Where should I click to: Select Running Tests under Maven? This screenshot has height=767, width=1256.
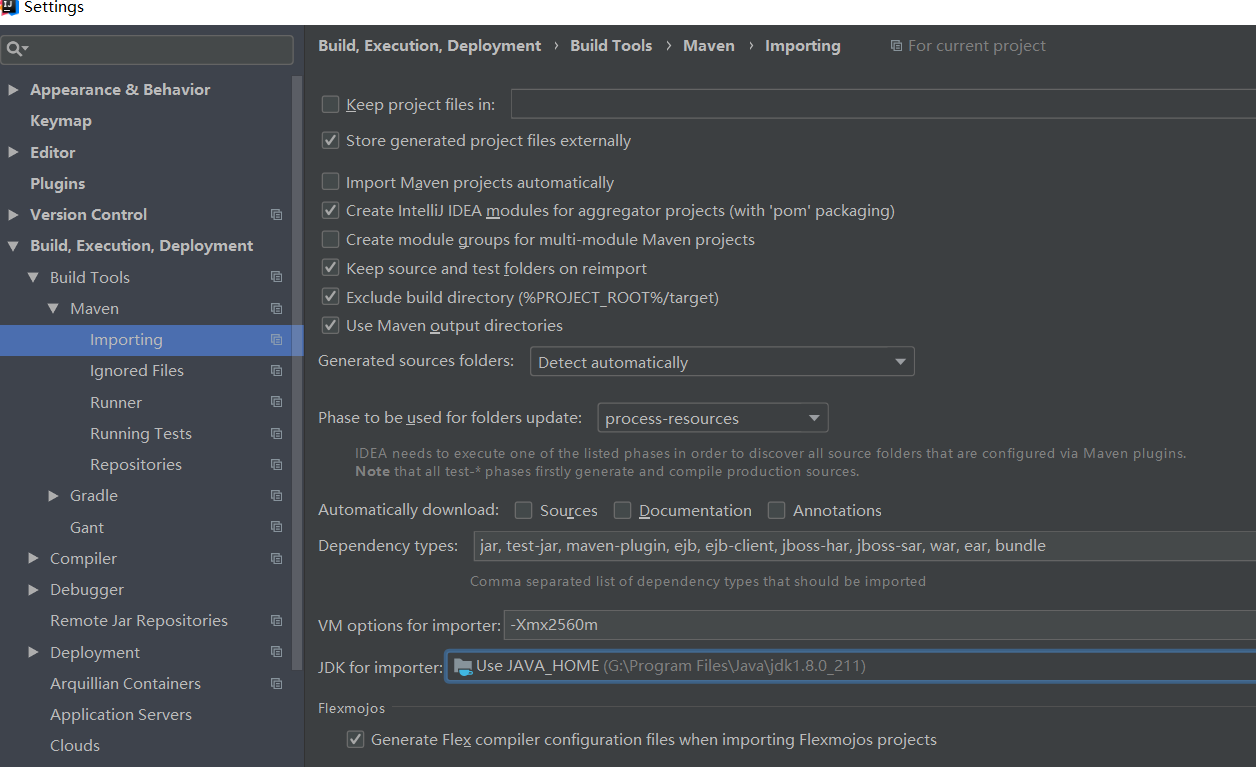[141, 434]
